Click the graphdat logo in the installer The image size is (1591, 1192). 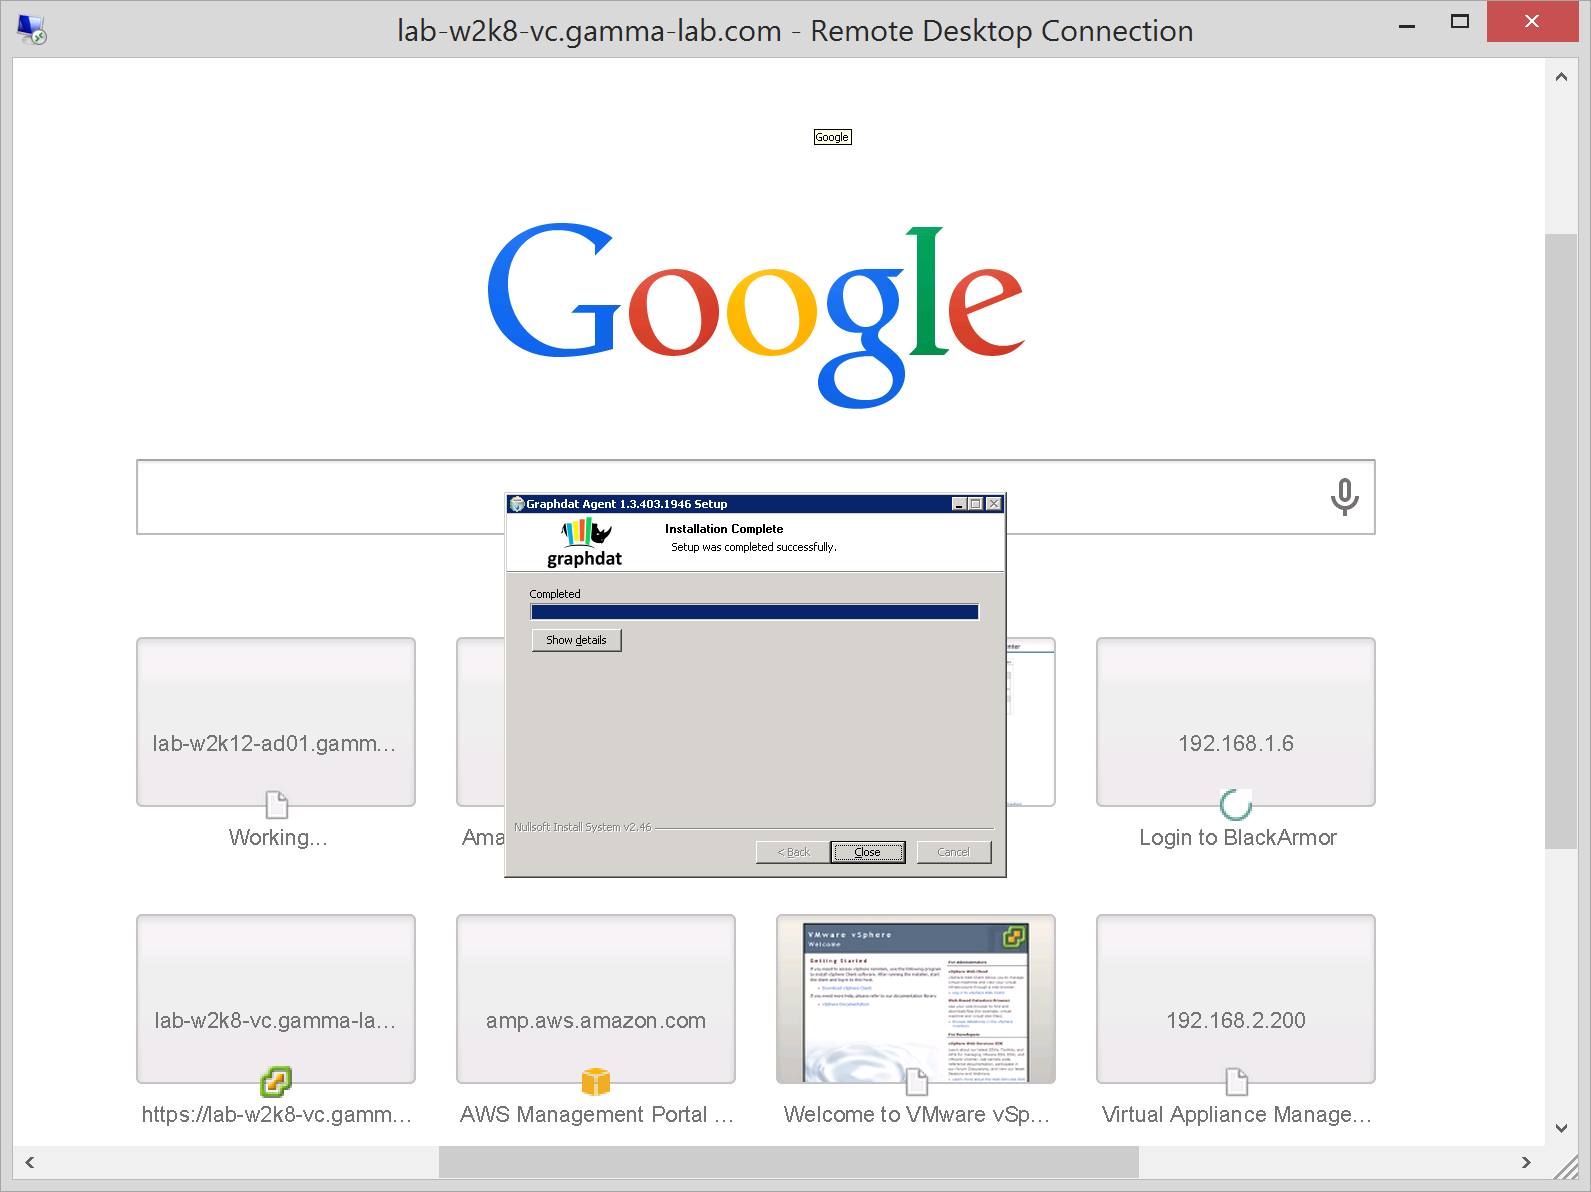585,543
